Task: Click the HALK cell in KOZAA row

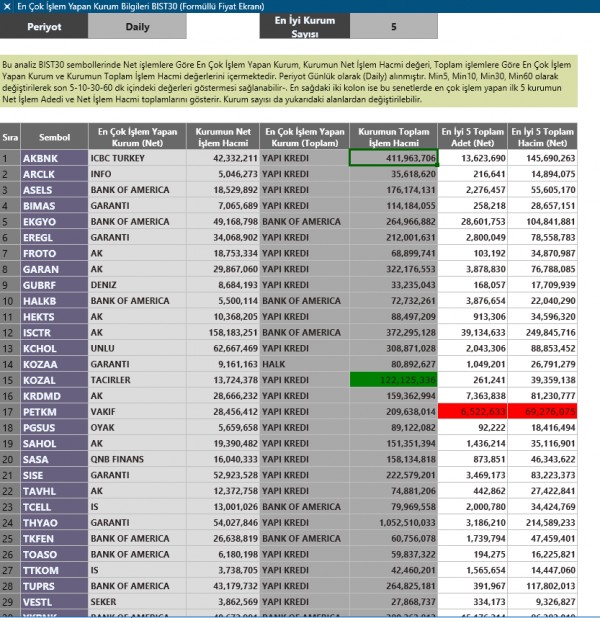Action: (305, 364)
